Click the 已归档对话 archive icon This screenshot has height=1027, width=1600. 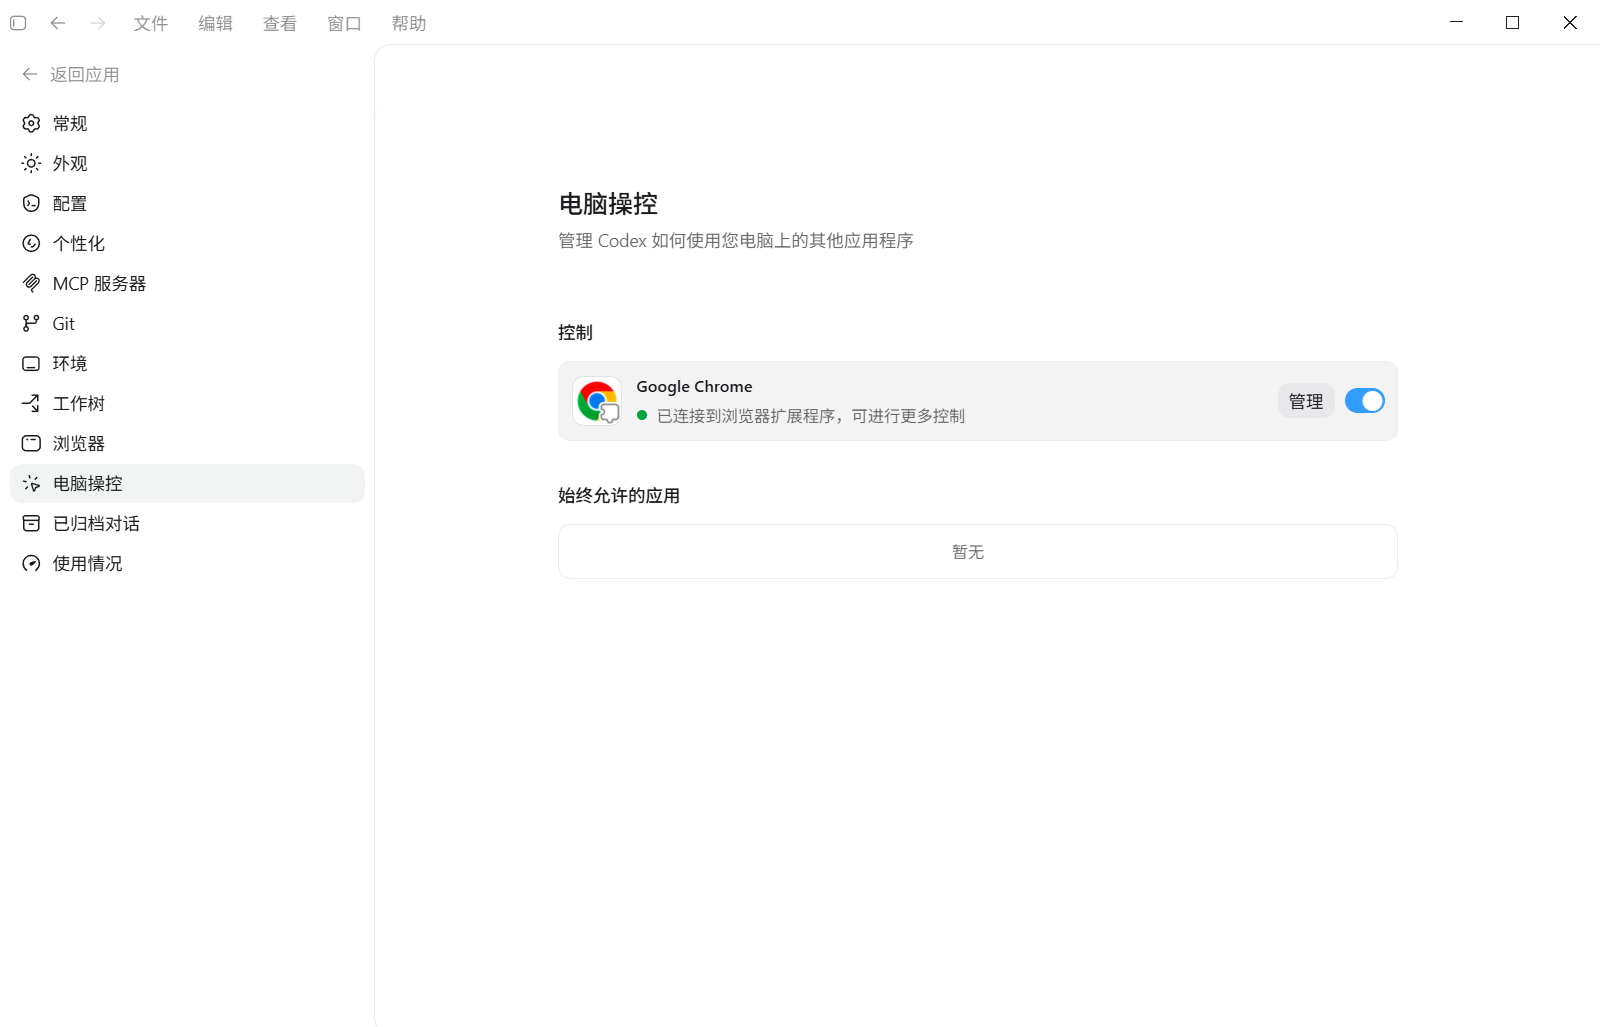32,523
